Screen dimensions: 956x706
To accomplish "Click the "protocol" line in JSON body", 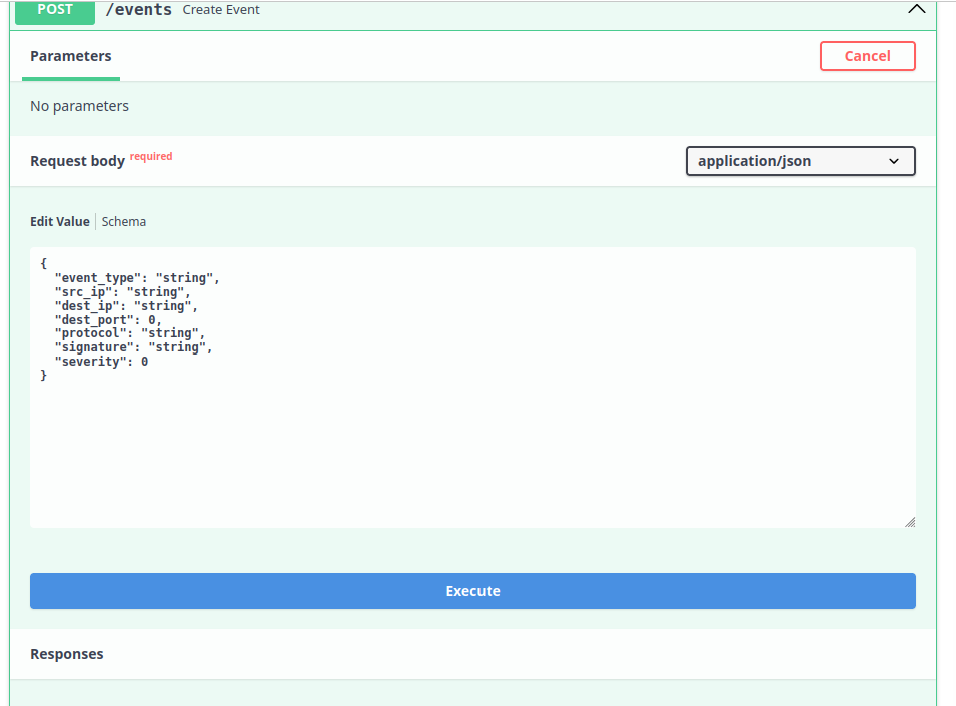I will tap(130, 333).
